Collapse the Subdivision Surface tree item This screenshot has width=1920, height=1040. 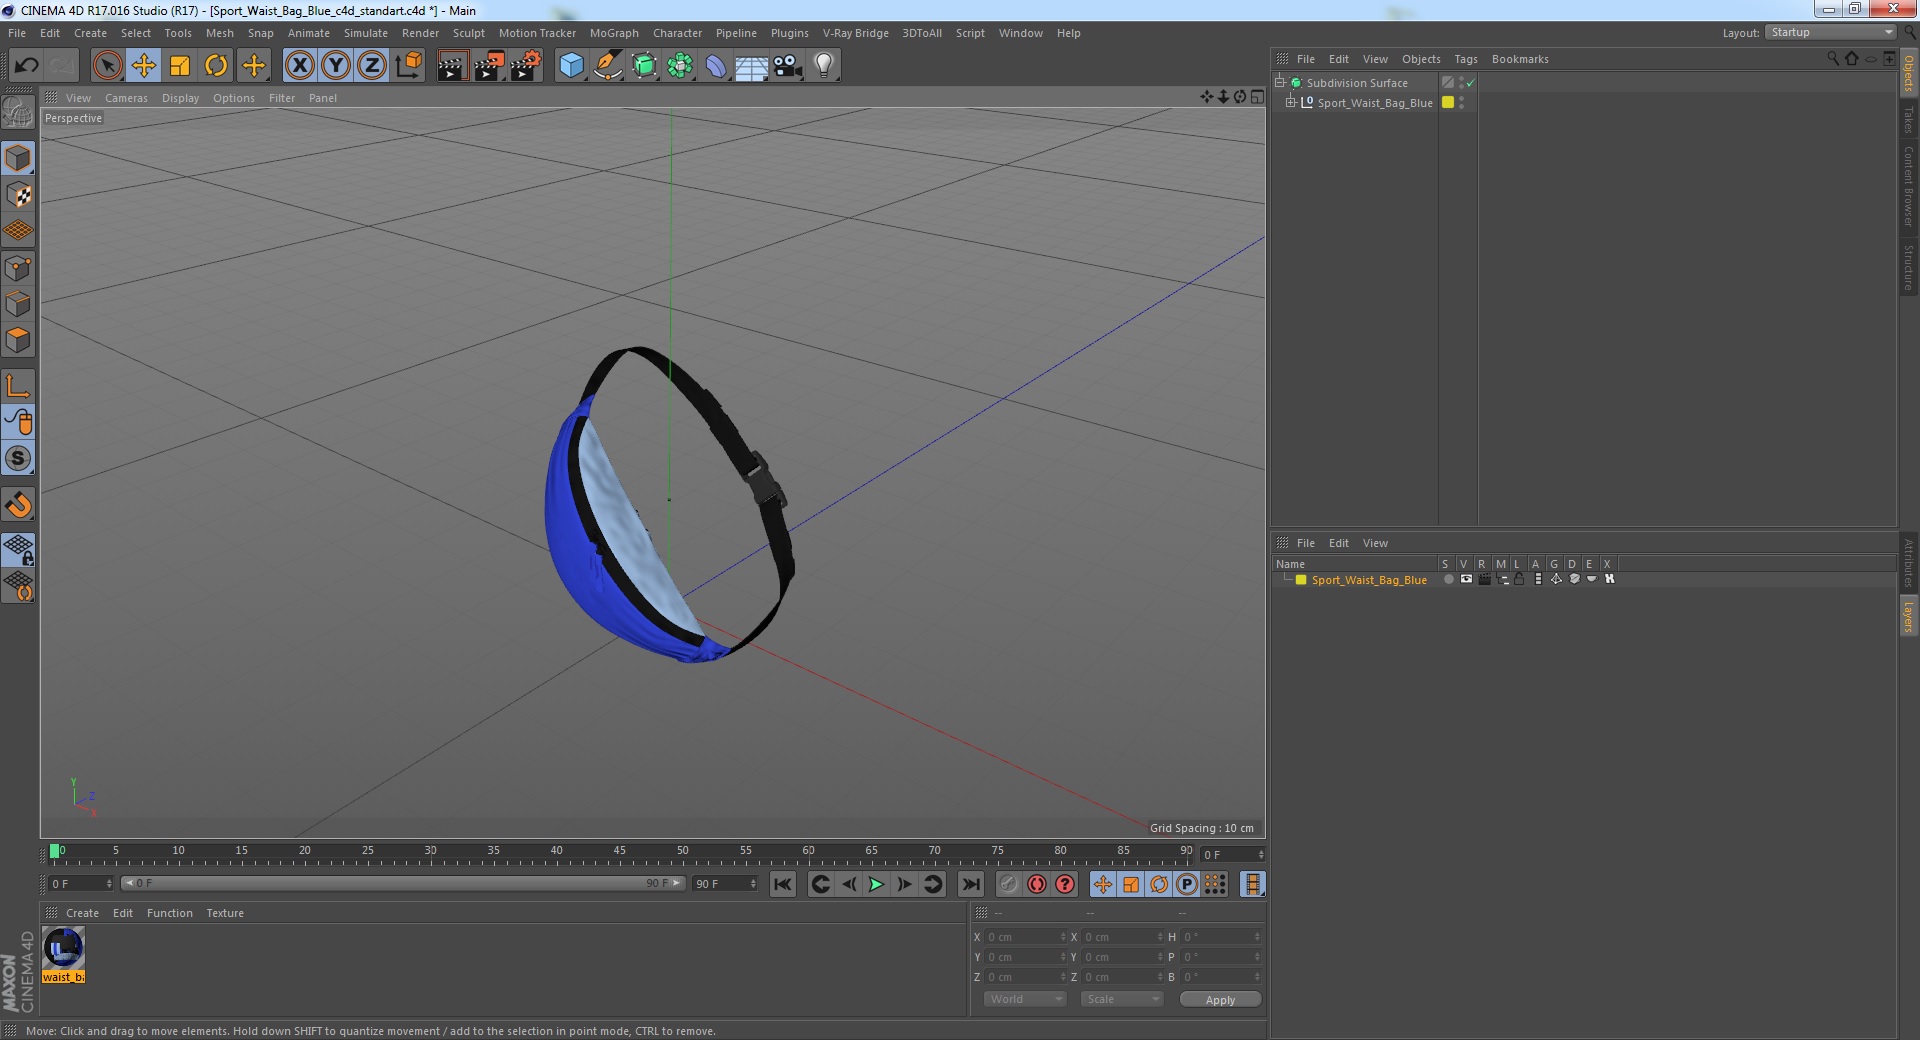tap(1279, 82)
